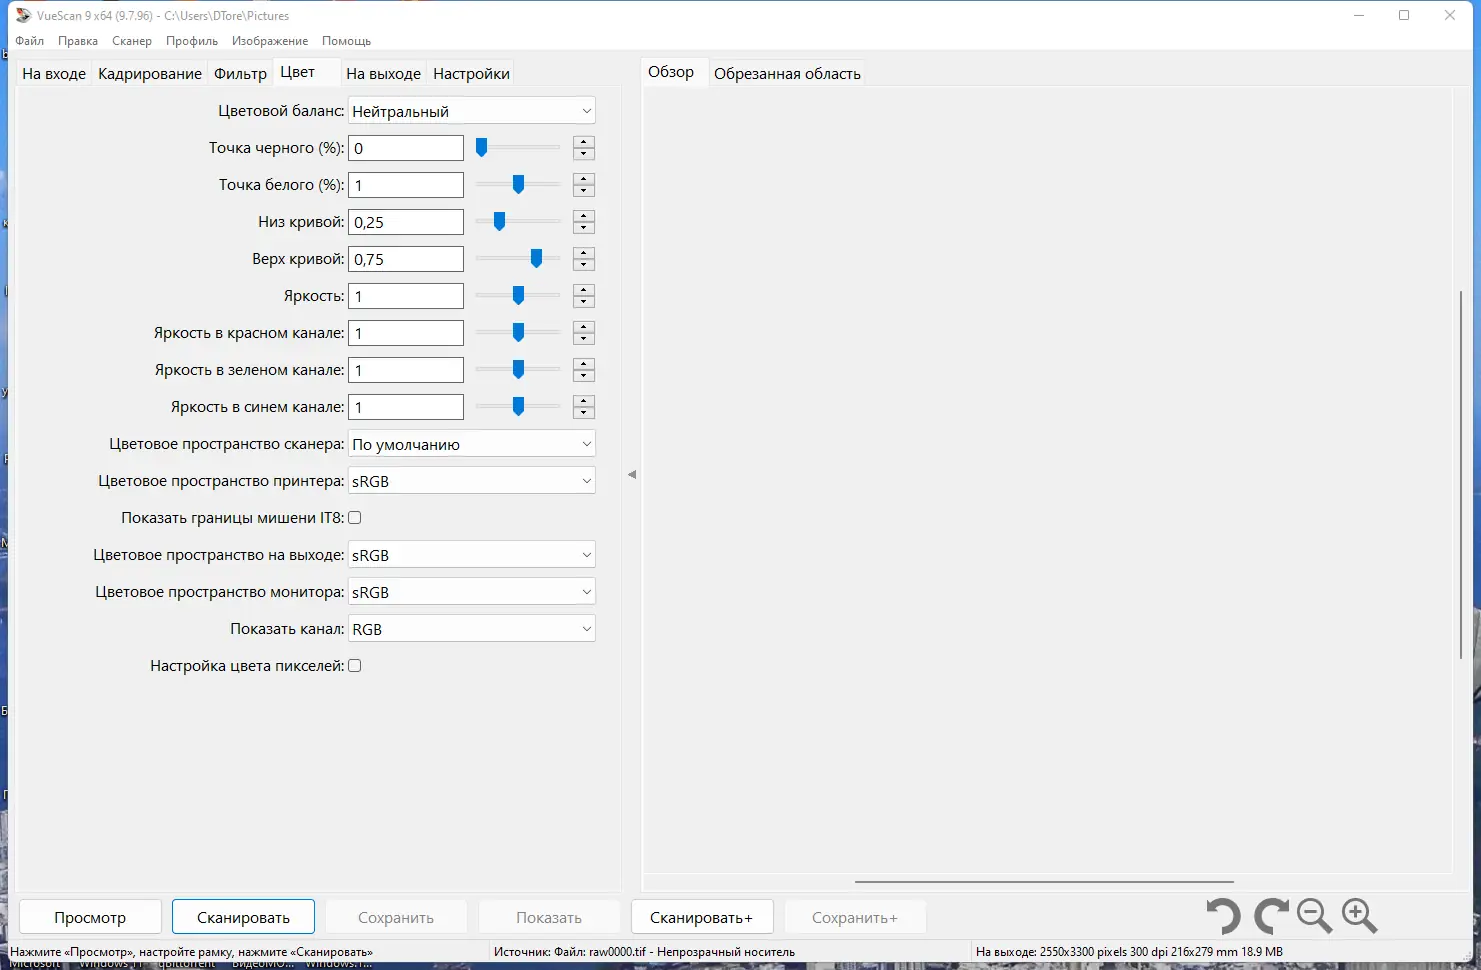Click 'Яркость в красном канале' value field
Image resolution: width=1481 pixels, height=970 pixels.
406,333
